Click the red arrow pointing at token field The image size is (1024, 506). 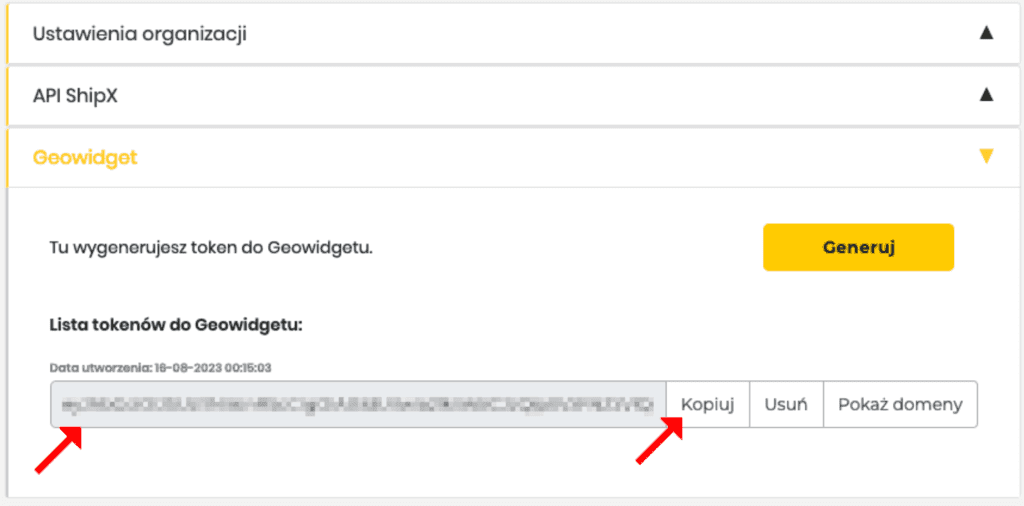click(x=58, y=449)
